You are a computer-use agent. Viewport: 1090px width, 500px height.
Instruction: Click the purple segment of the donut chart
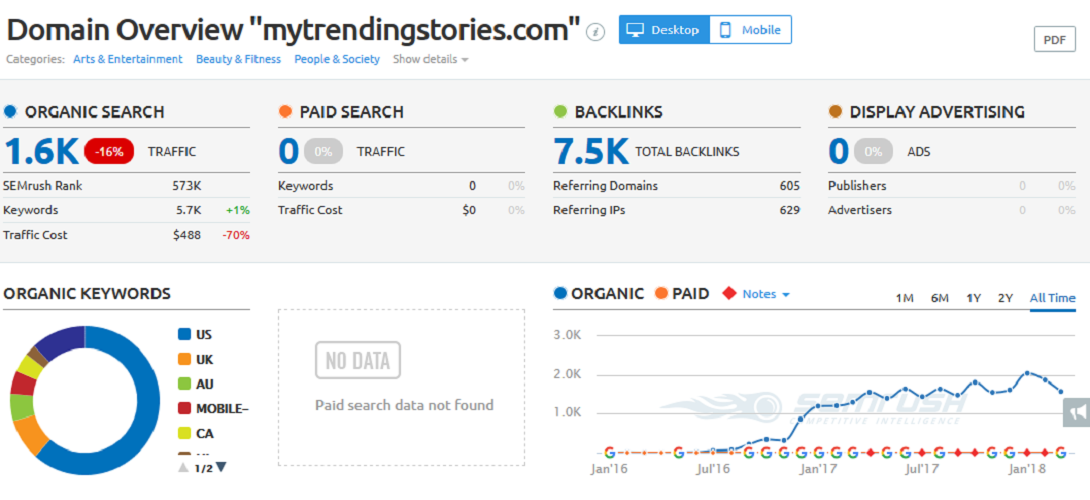coord(63,344)
